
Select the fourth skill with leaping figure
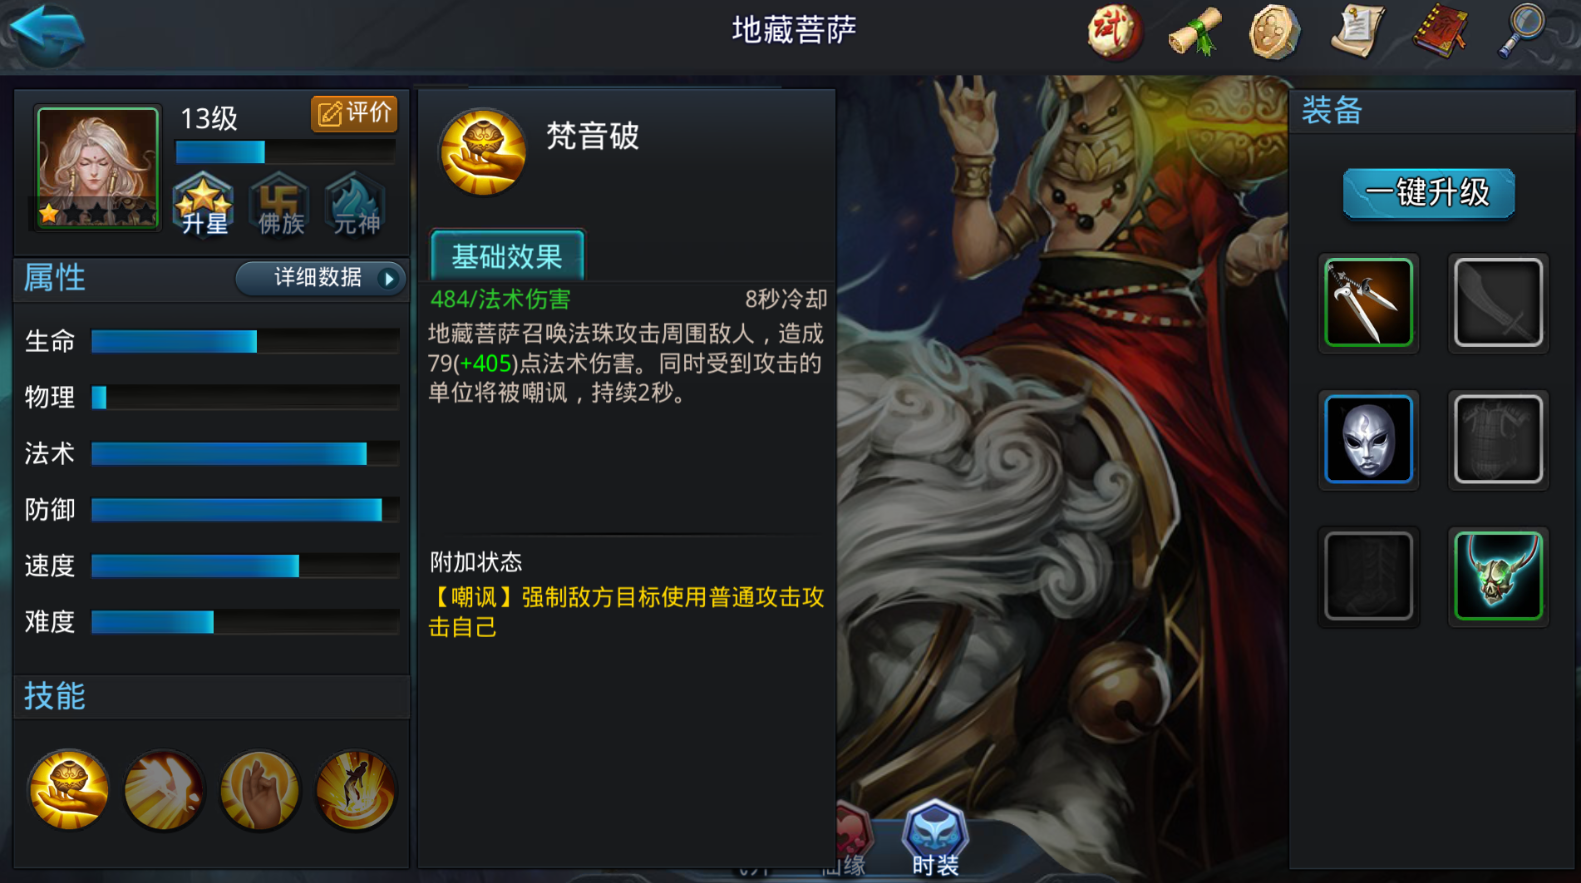(x=355, y=790)
